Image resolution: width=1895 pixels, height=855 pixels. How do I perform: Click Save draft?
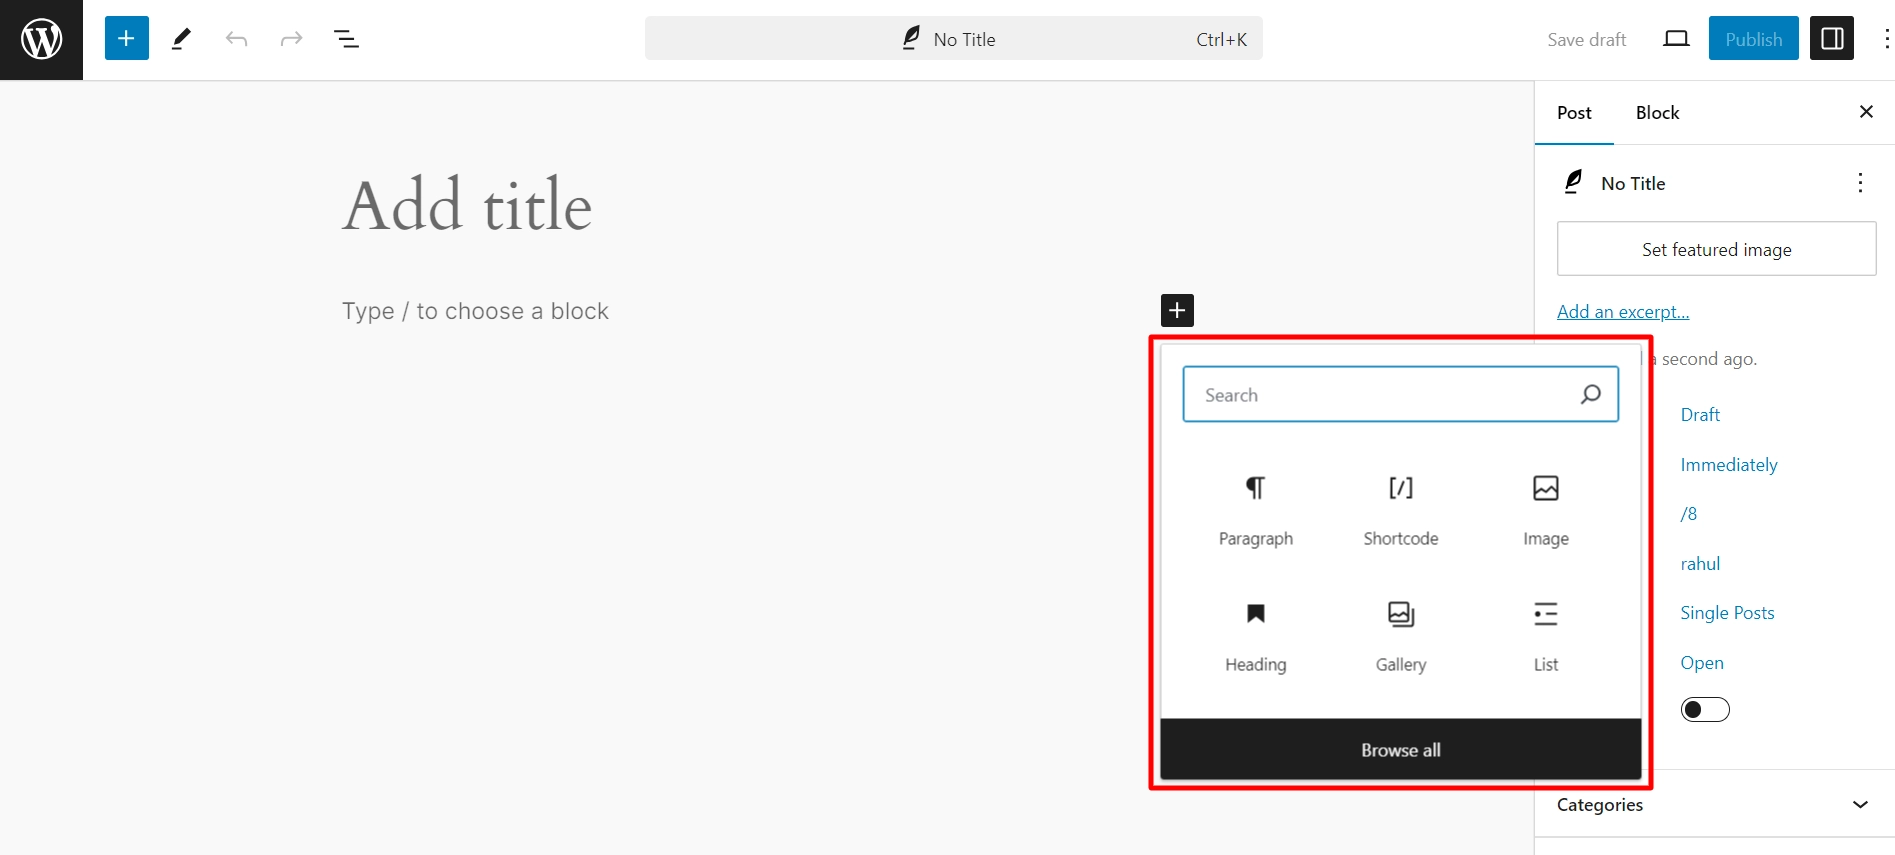coord(1587,40)
